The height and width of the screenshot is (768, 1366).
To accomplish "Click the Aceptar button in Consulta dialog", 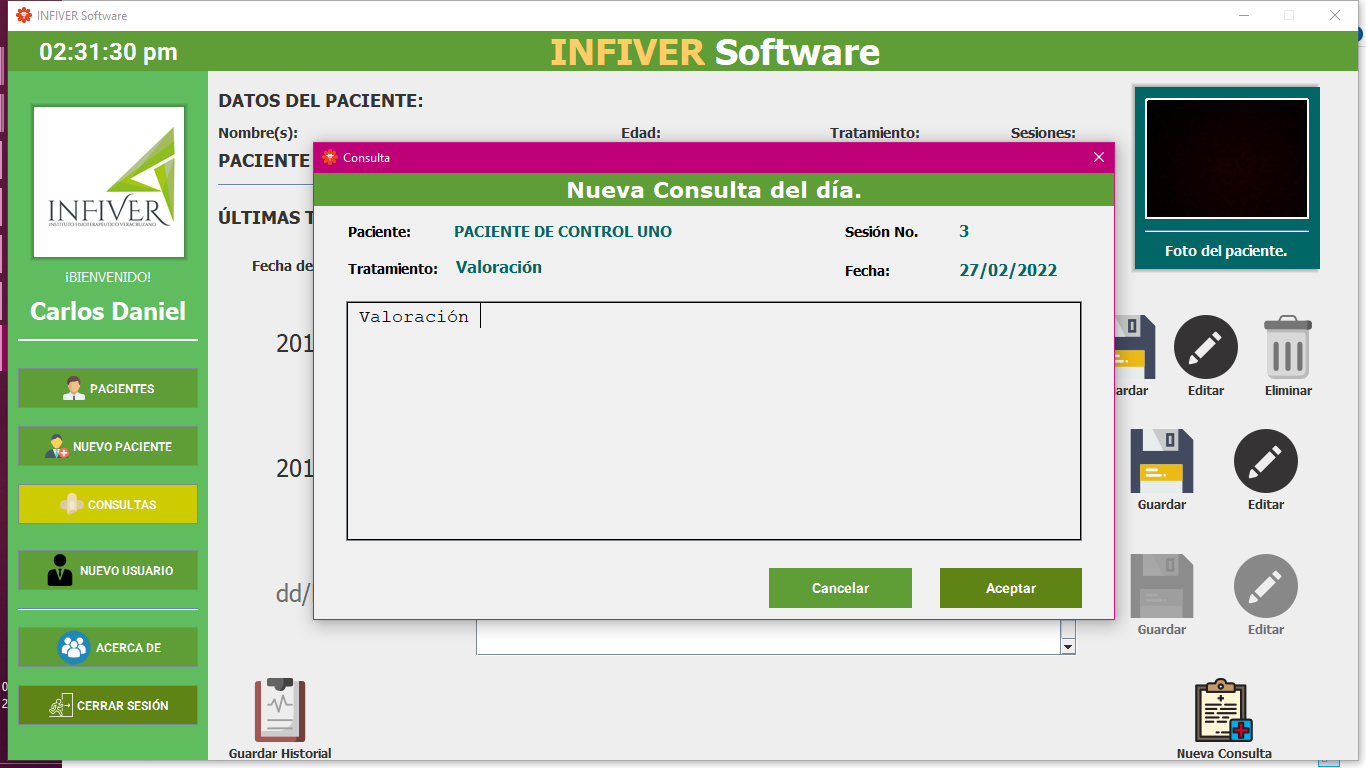I will [1011, 588].
